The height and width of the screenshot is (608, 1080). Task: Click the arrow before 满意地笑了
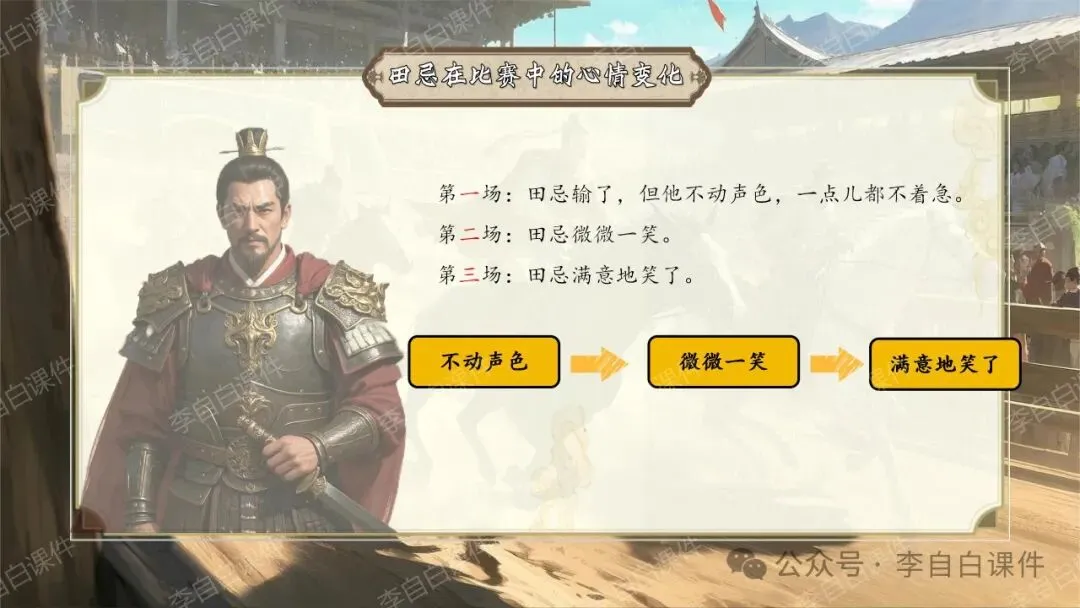[835, 364]
